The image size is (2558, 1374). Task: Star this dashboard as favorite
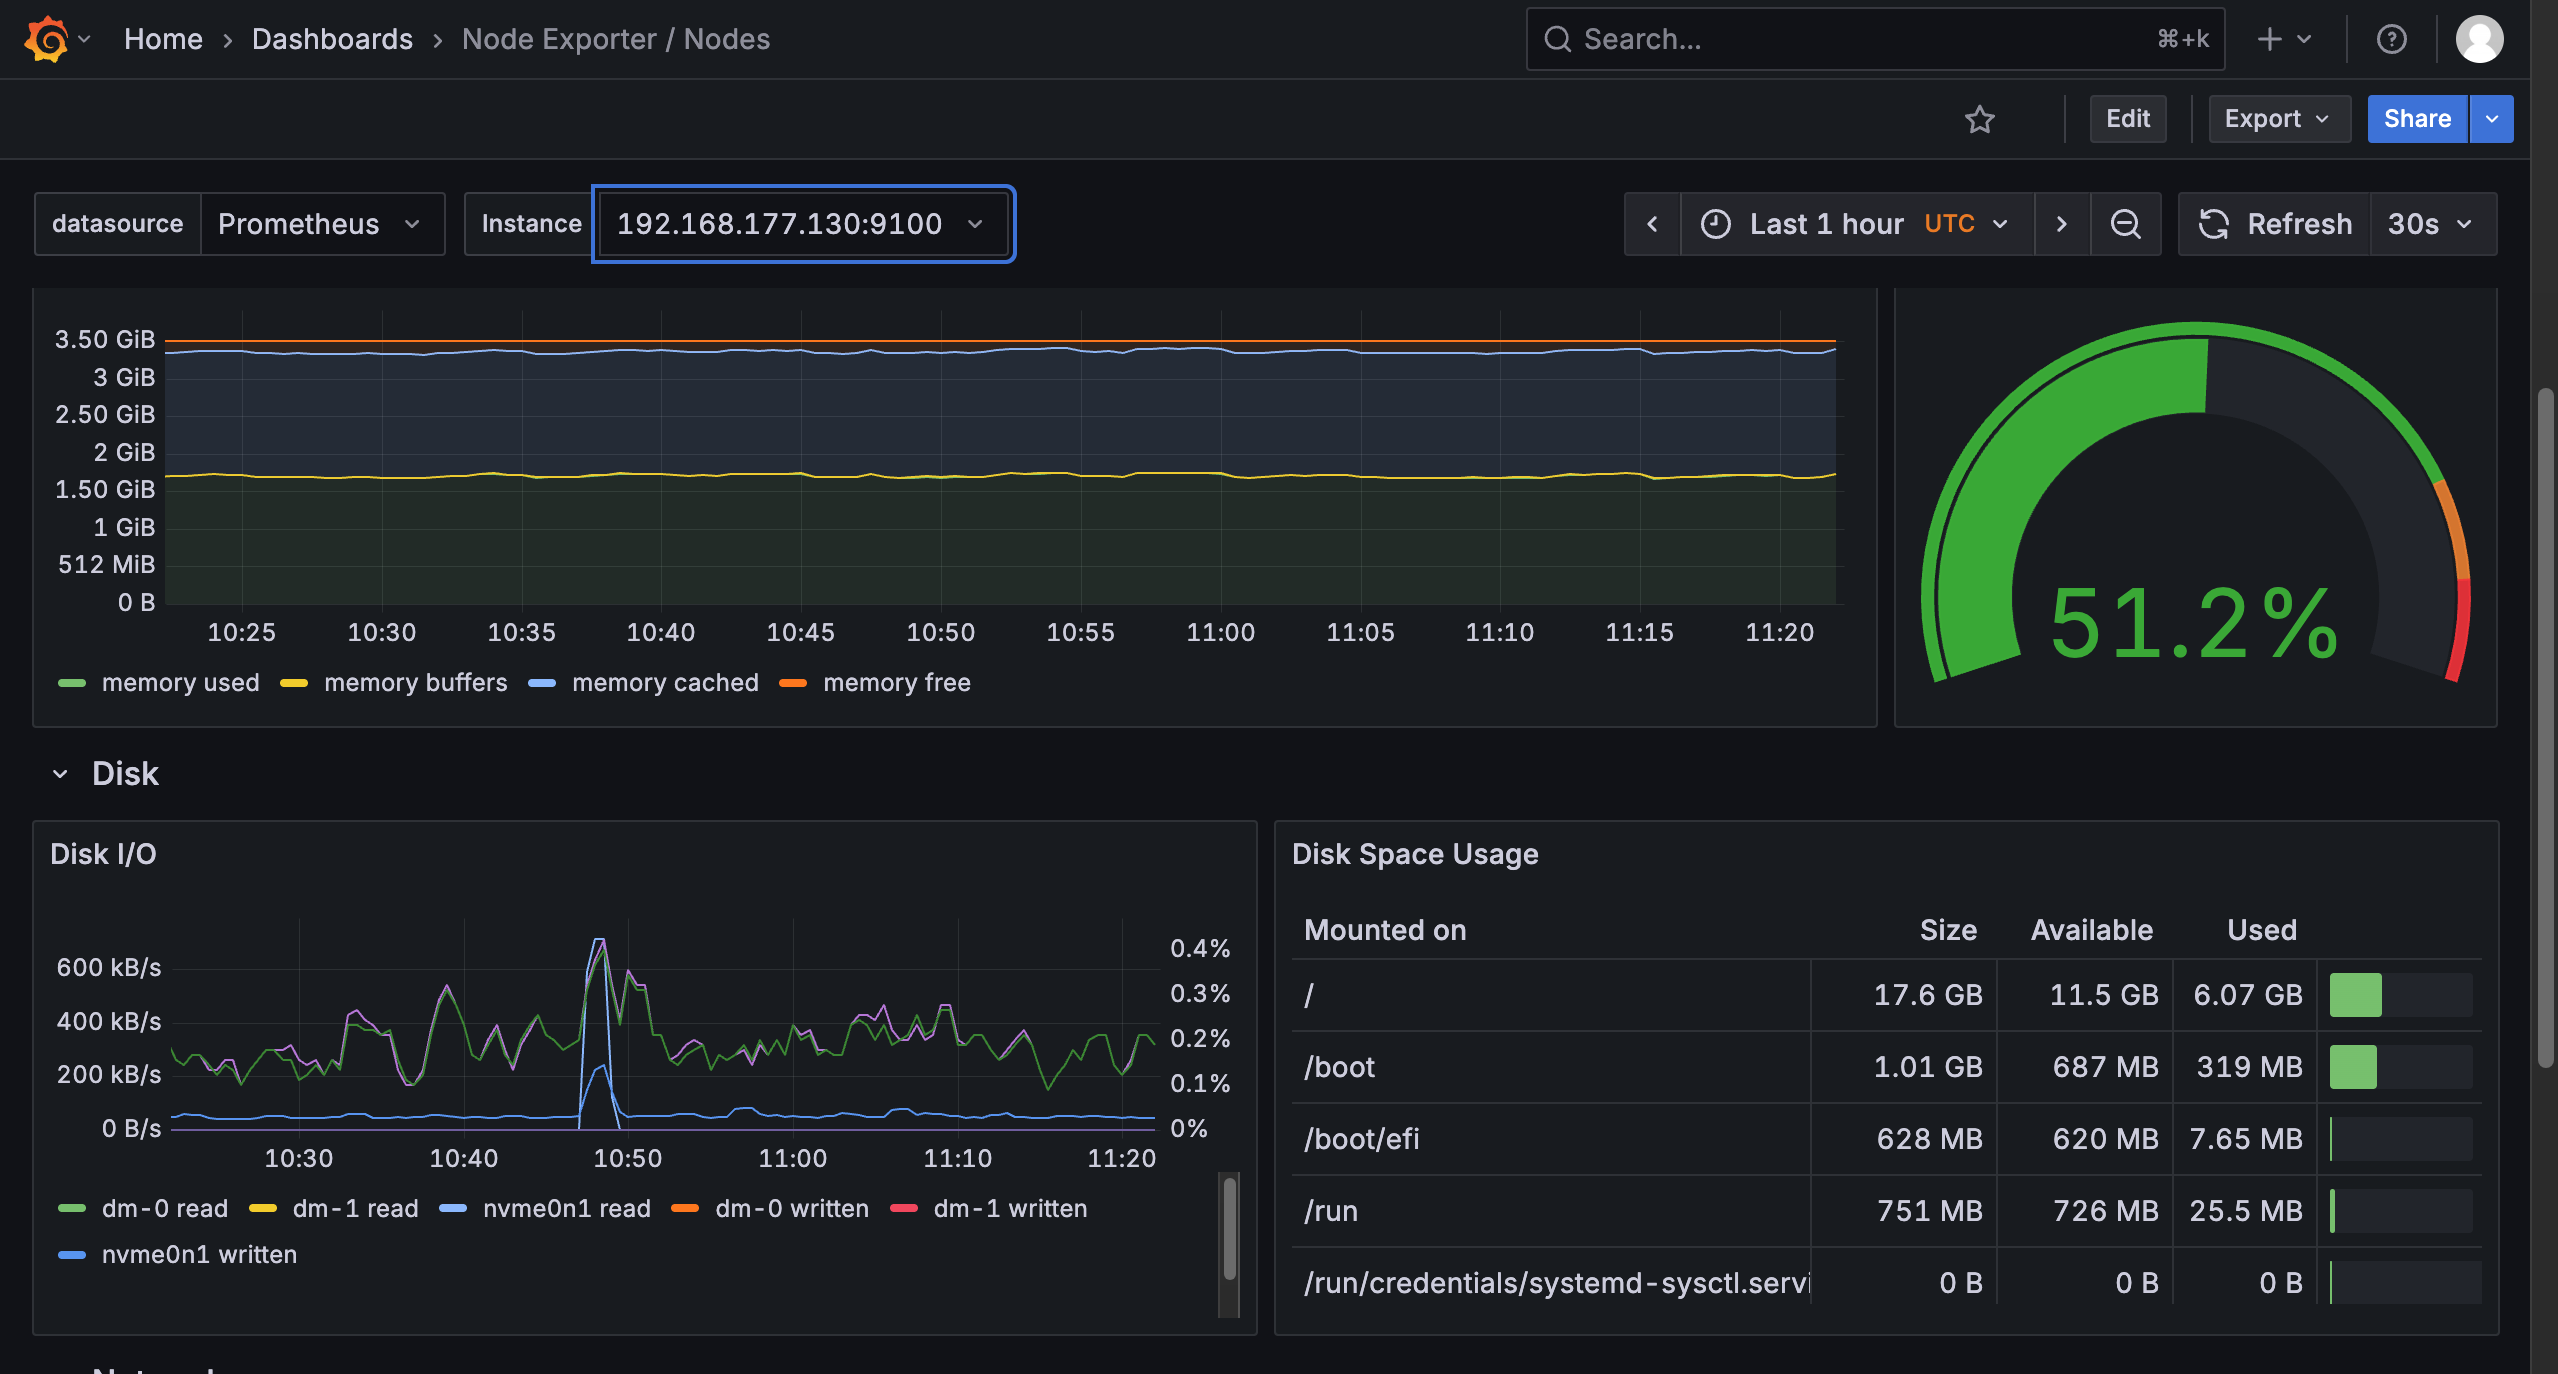(1979, 119)
